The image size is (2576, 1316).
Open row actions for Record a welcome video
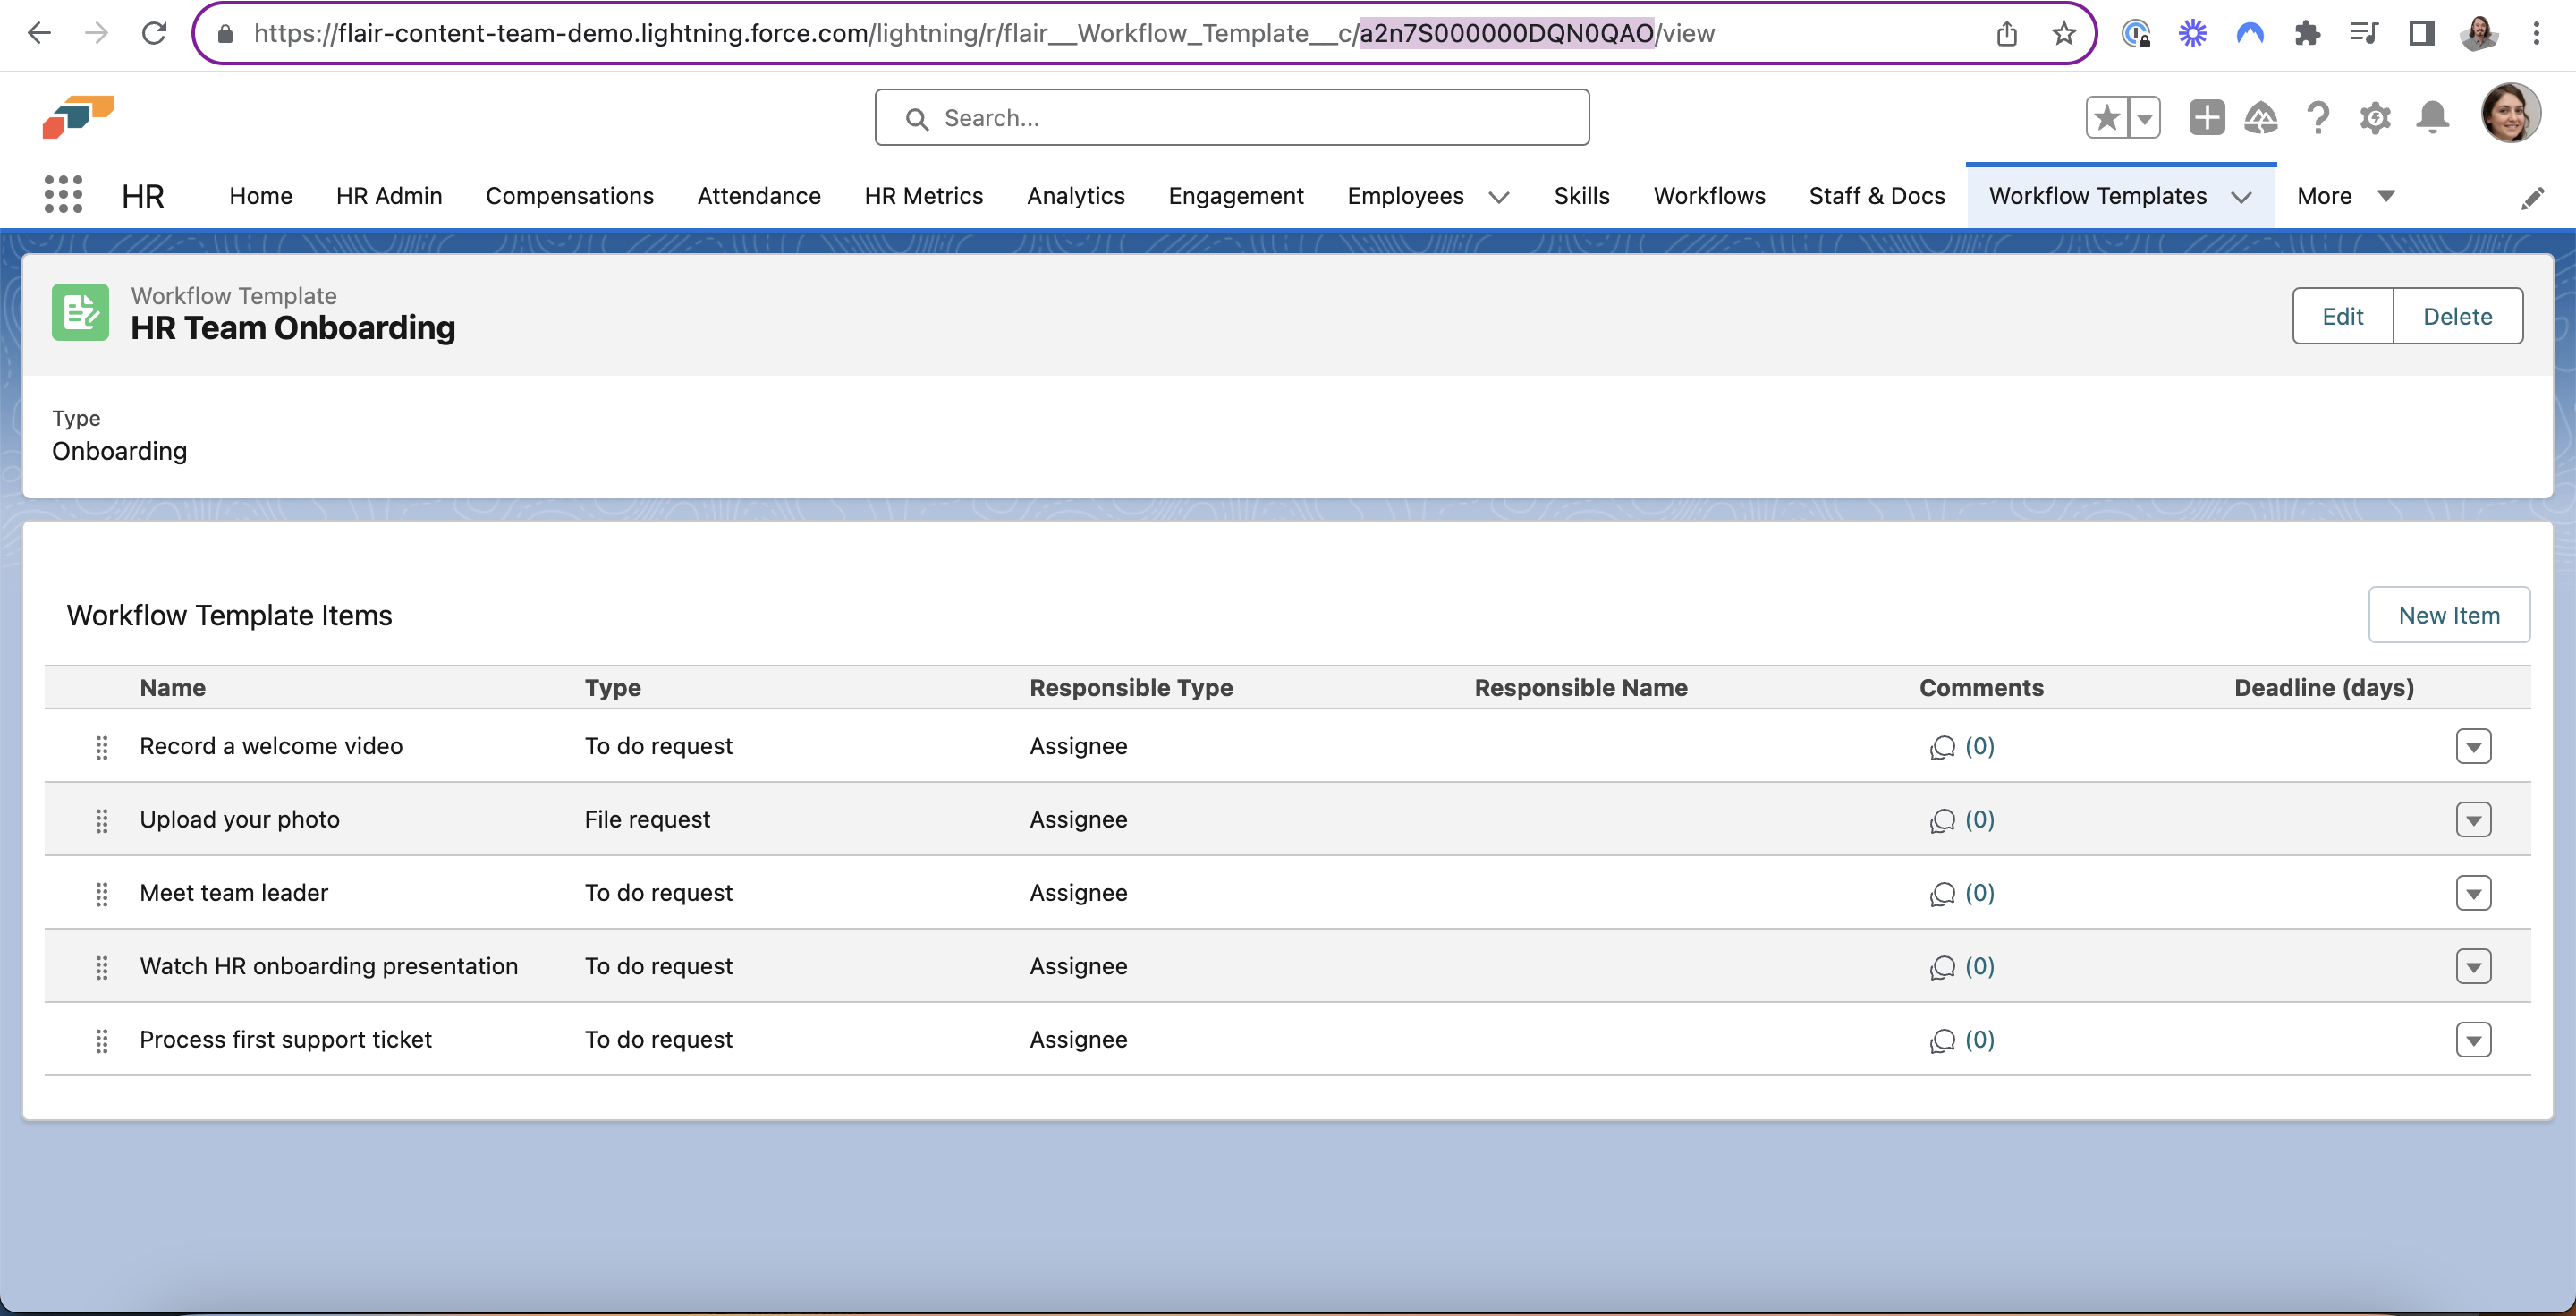[x=2472, y=746]
